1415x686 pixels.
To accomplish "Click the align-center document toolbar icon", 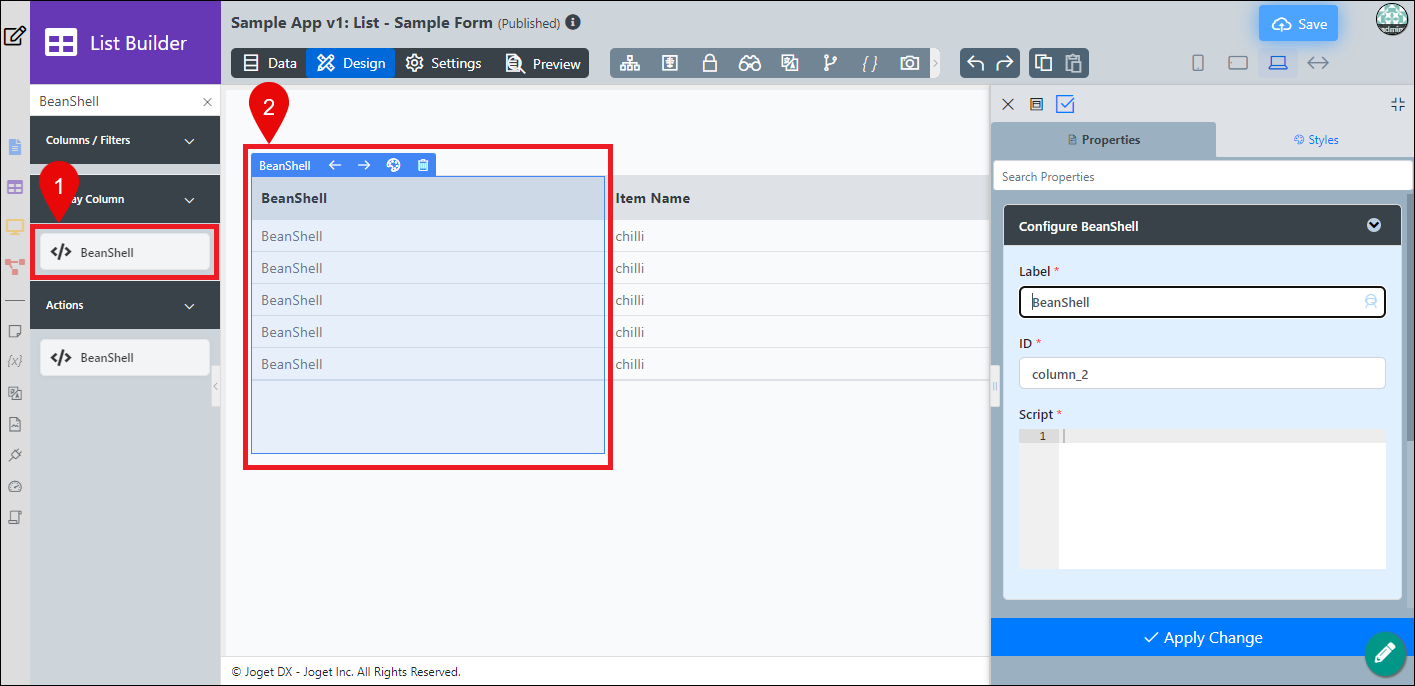I will click(670, 63).
